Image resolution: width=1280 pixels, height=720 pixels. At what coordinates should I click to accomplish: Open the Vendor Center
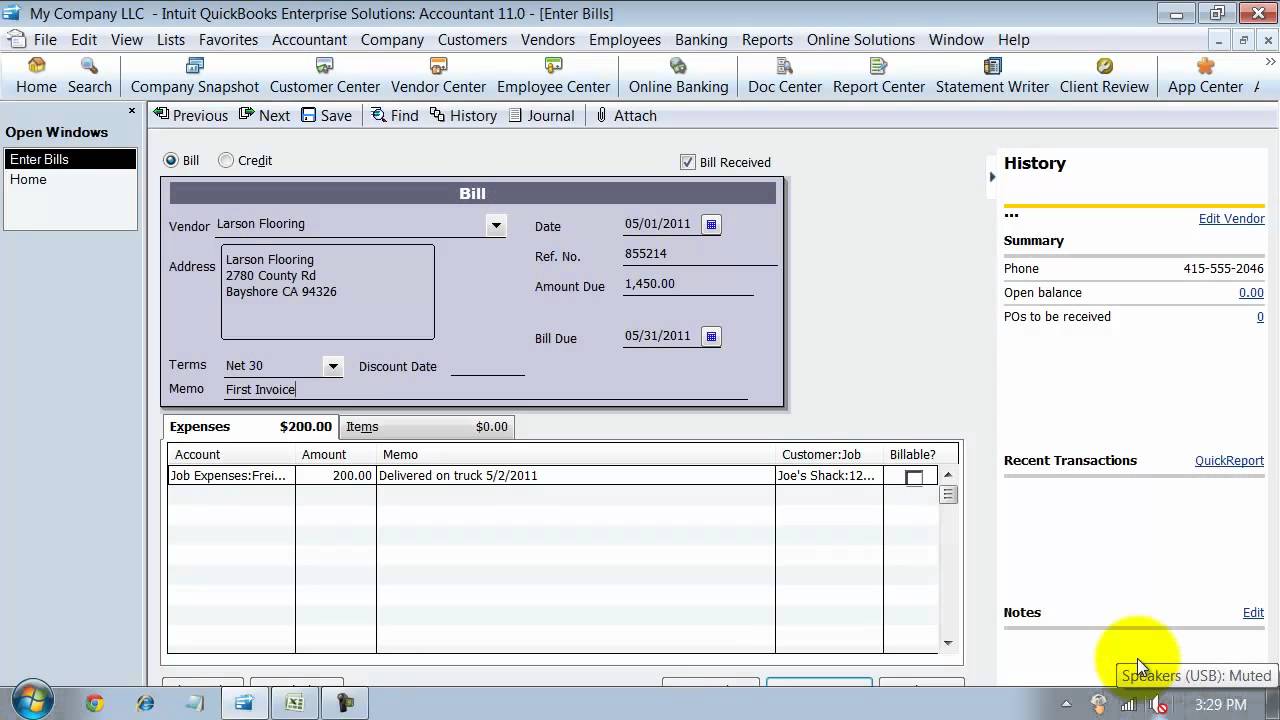coord(438,77)
